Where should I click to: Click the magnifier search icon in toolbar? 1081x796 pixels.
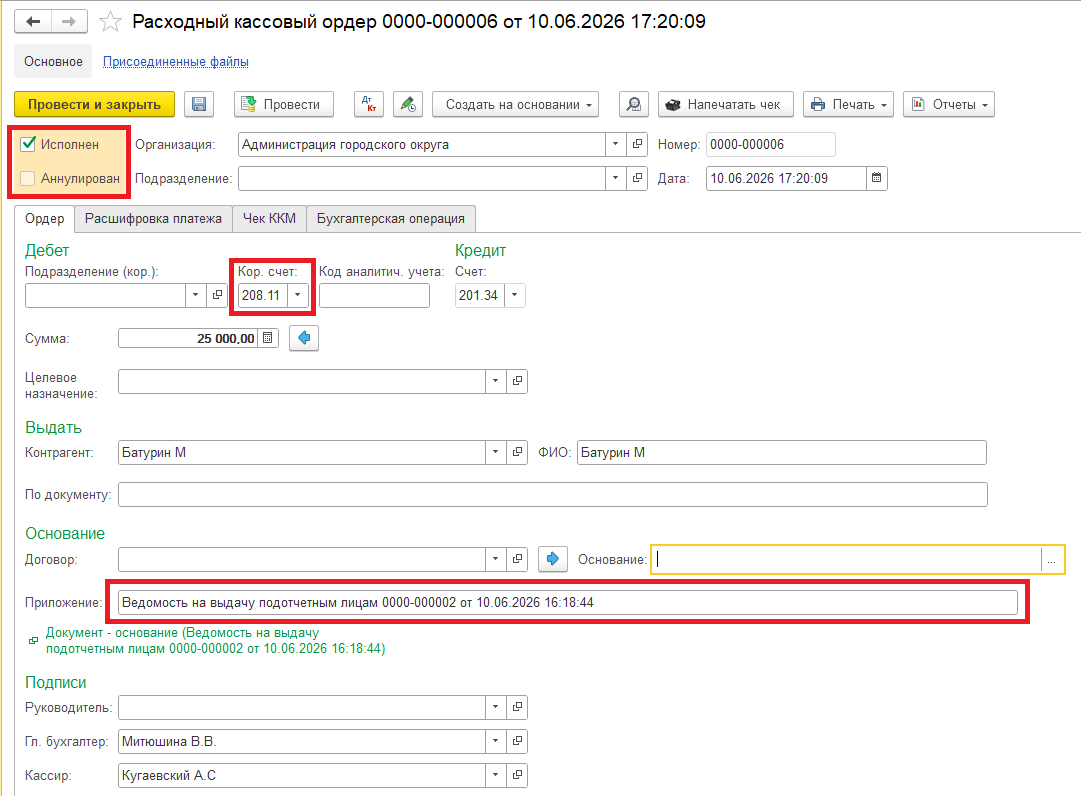[634, 104]
